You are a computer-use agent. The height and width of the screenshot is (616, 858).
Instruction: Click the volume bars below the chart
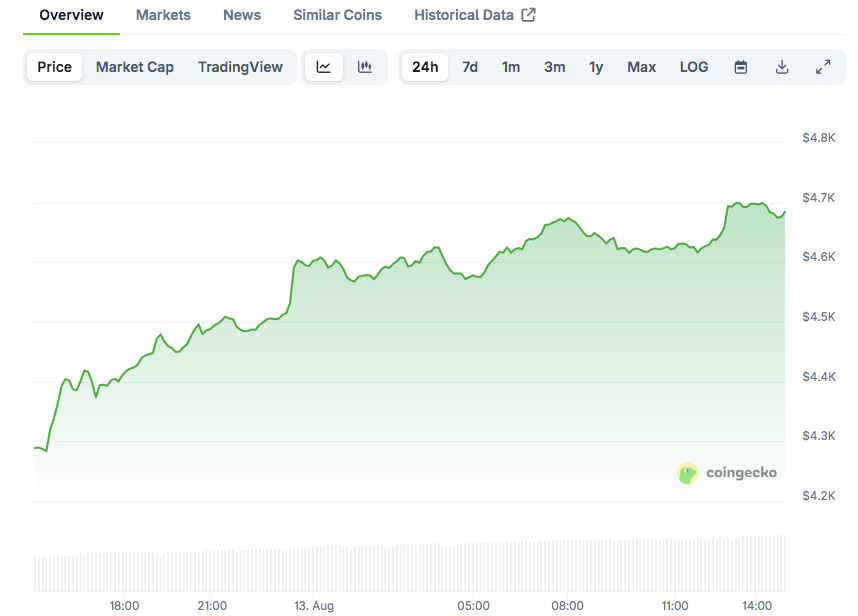coord(410,564)
